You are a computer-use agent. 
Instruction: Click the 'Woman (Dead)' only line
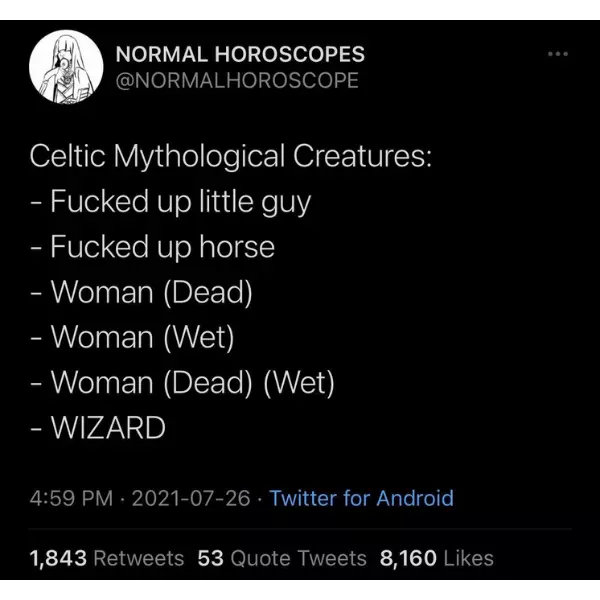141,292
